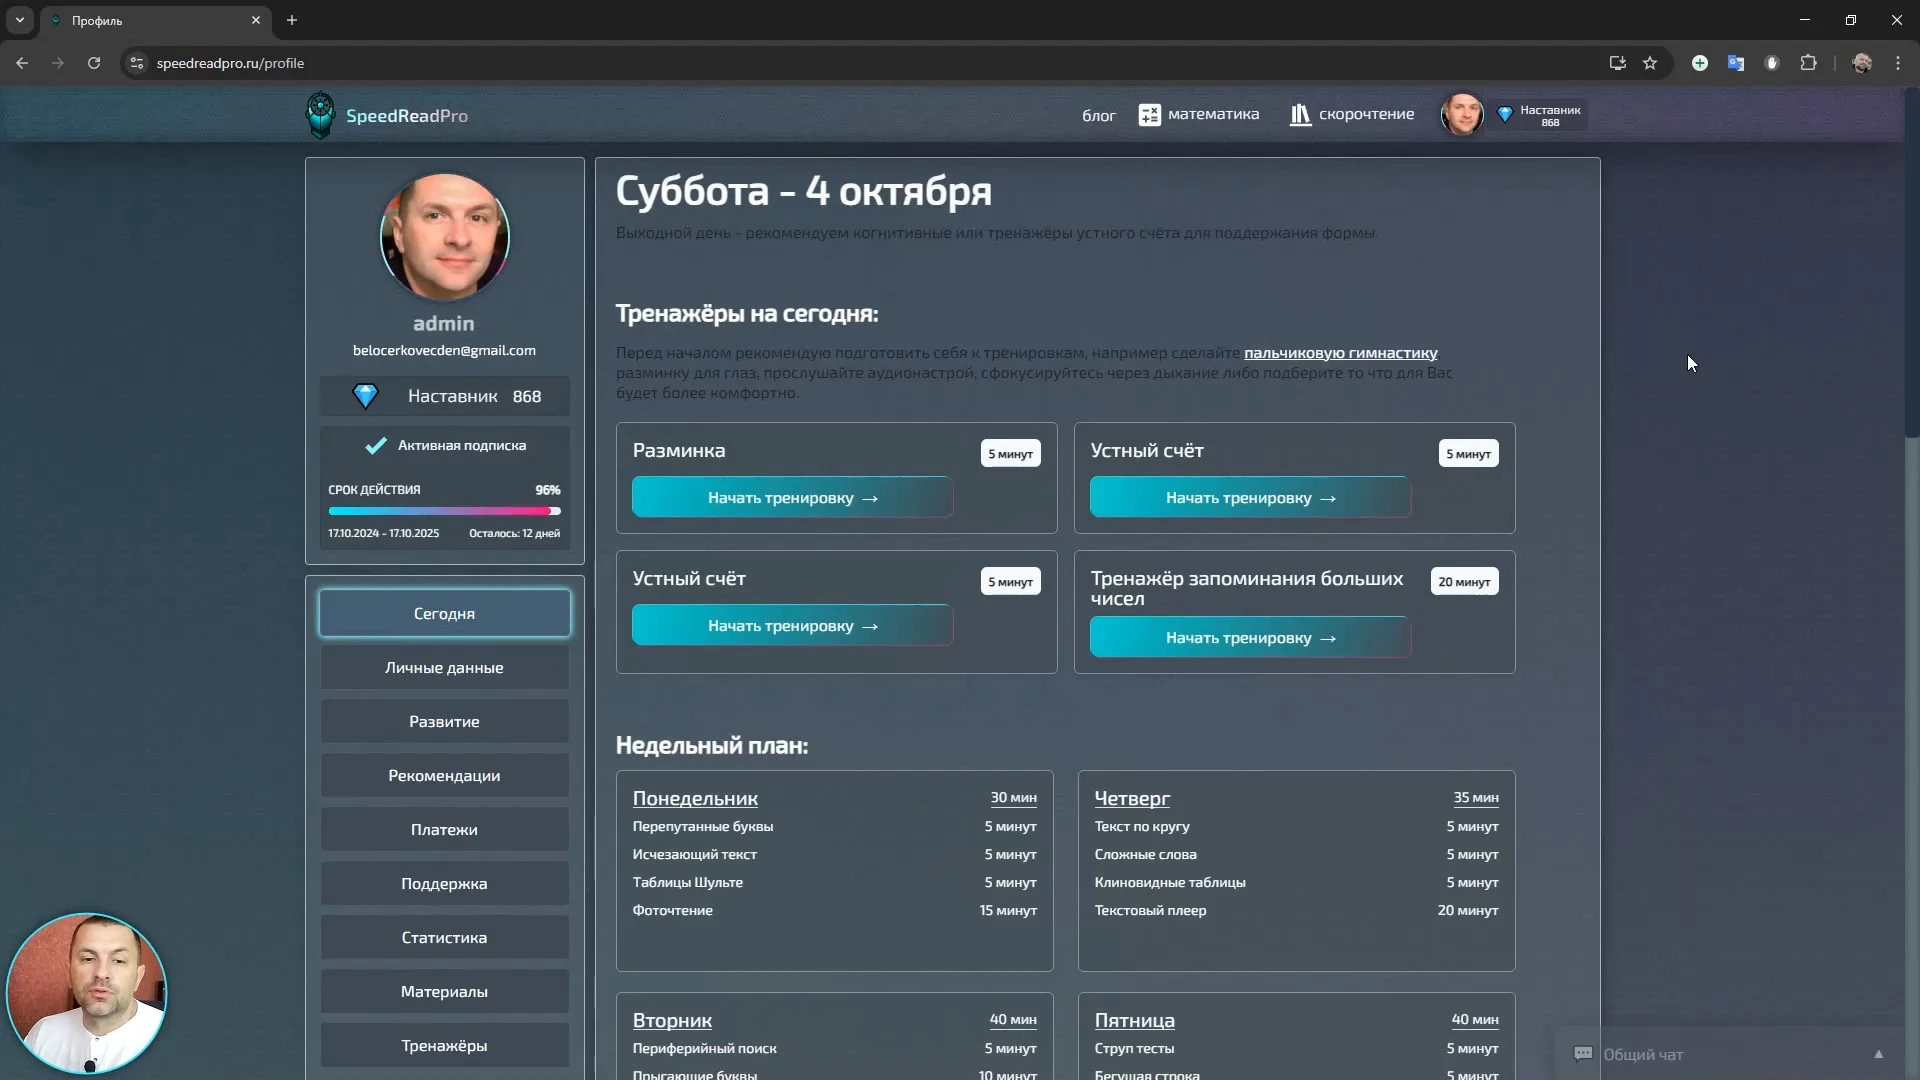This screenshot has width=1920, height=1080.
Task: Bookmark this page with the star icon
Action: click(1650, 63)
